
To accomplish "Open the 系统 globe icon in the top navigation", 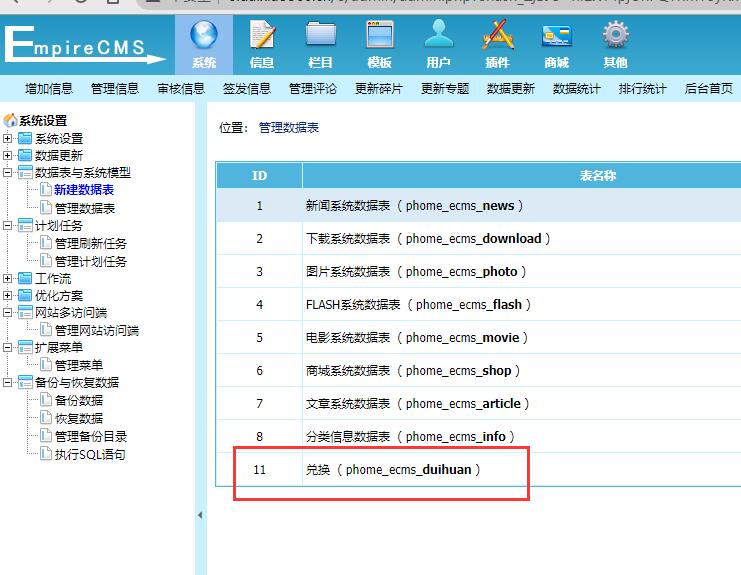I will [x=204, y=37].
